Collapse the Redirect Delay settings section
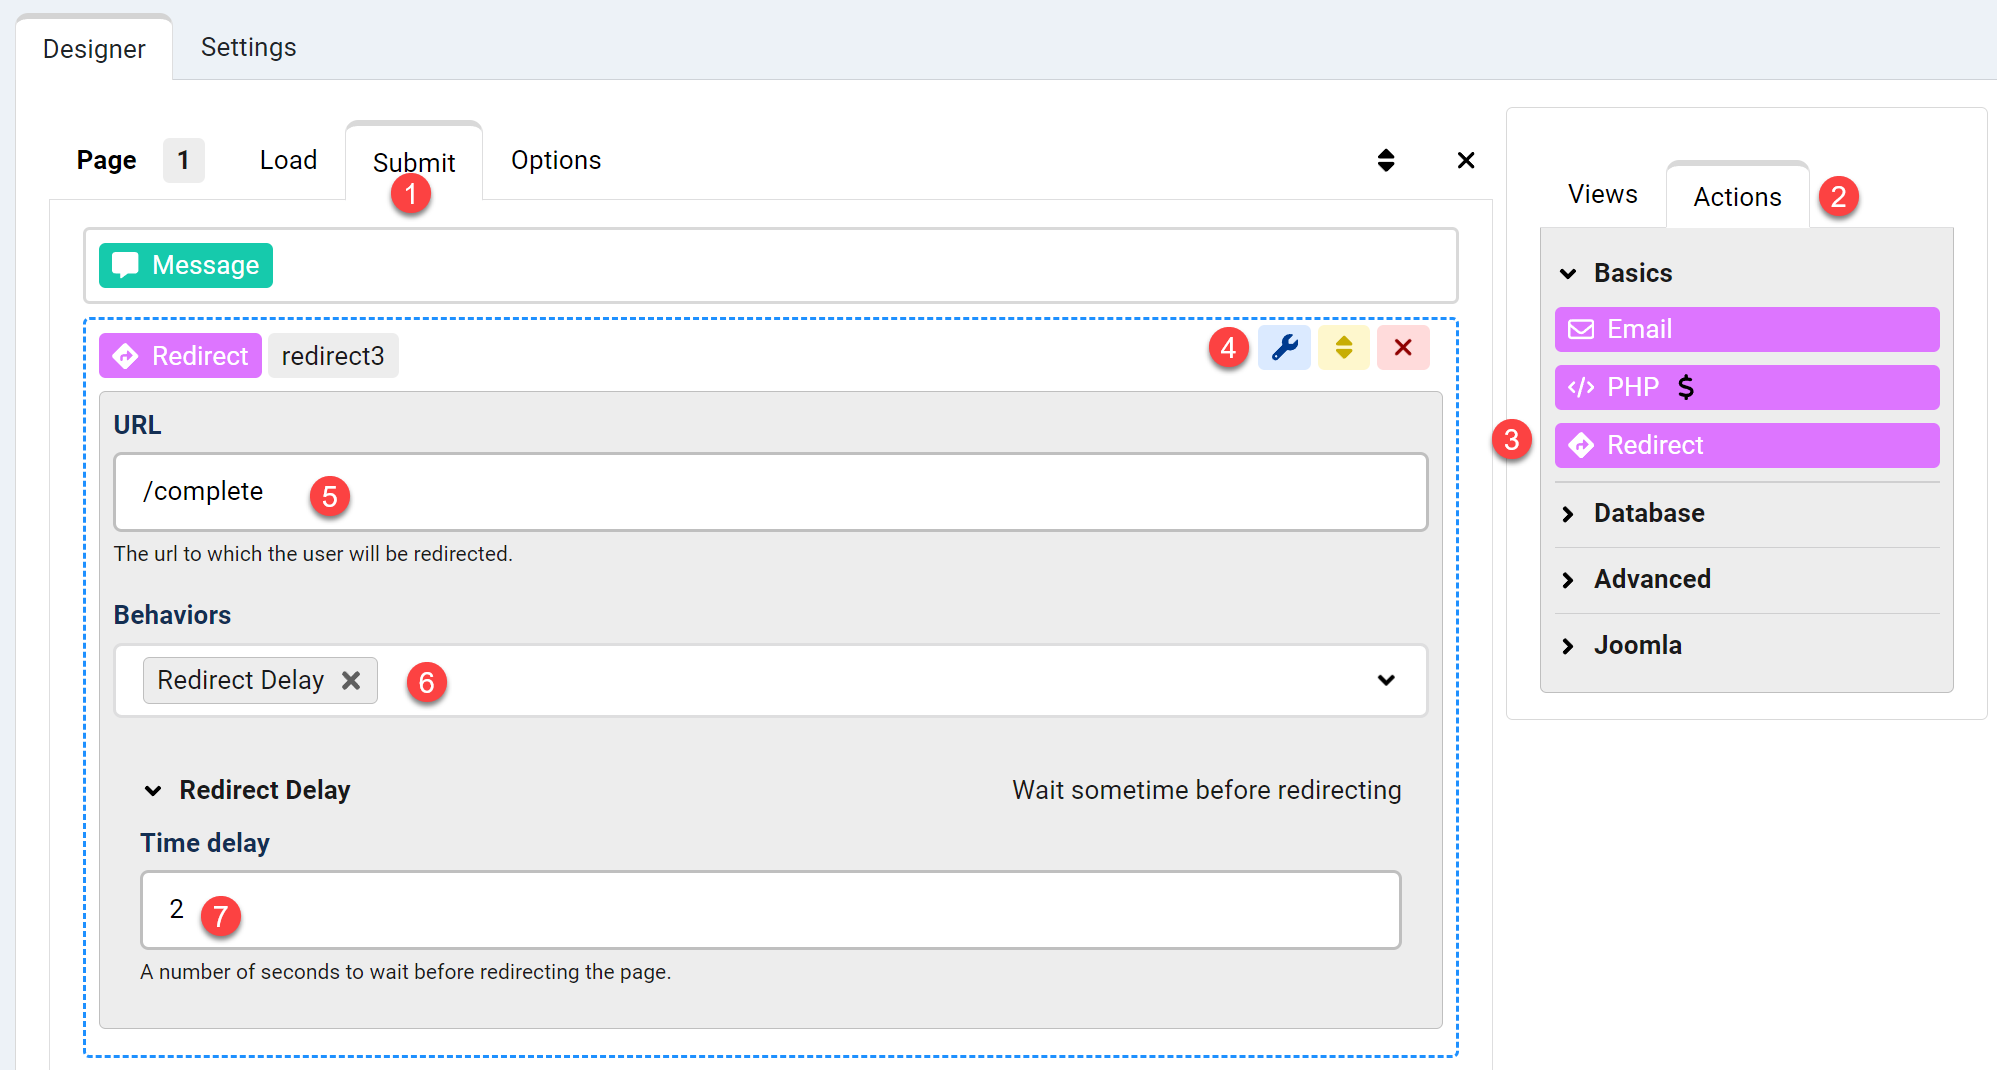This screenshot has width=1997, height=1070. pos(153,790)
